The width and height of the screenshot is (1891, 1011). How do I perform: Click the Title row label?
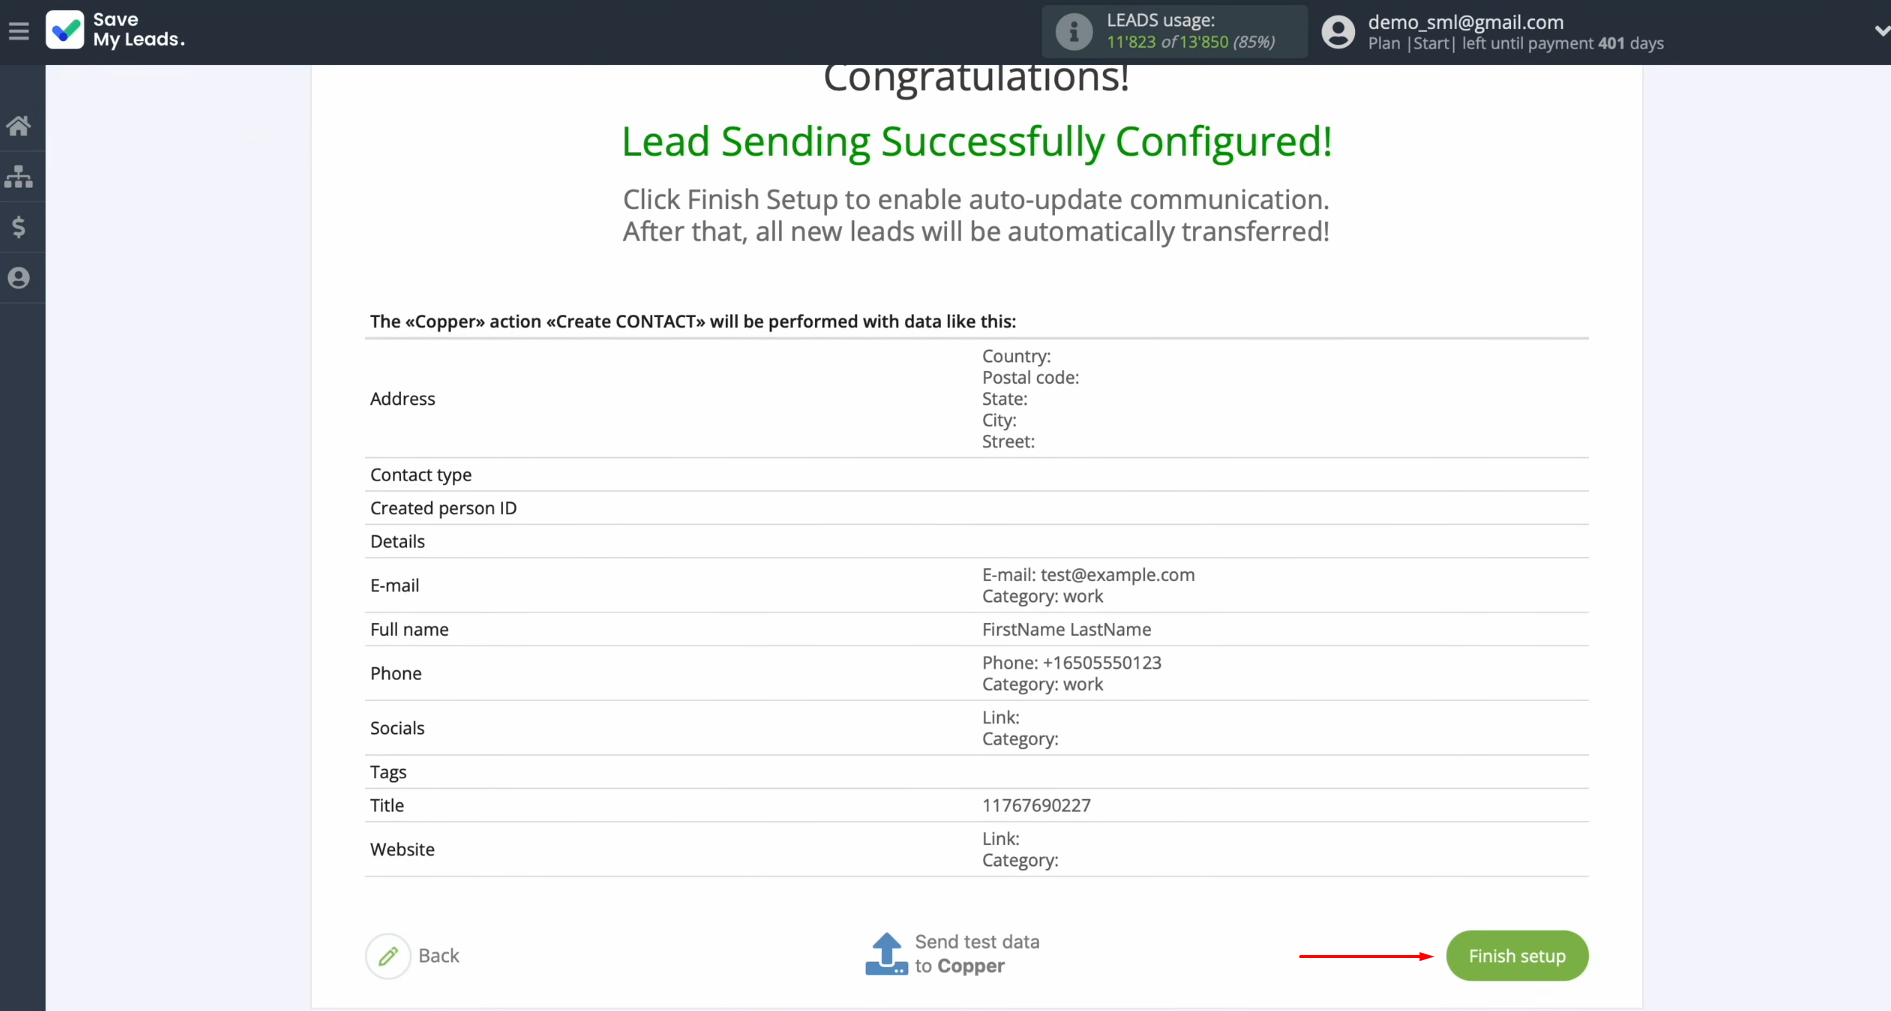(x=387, y=805)
